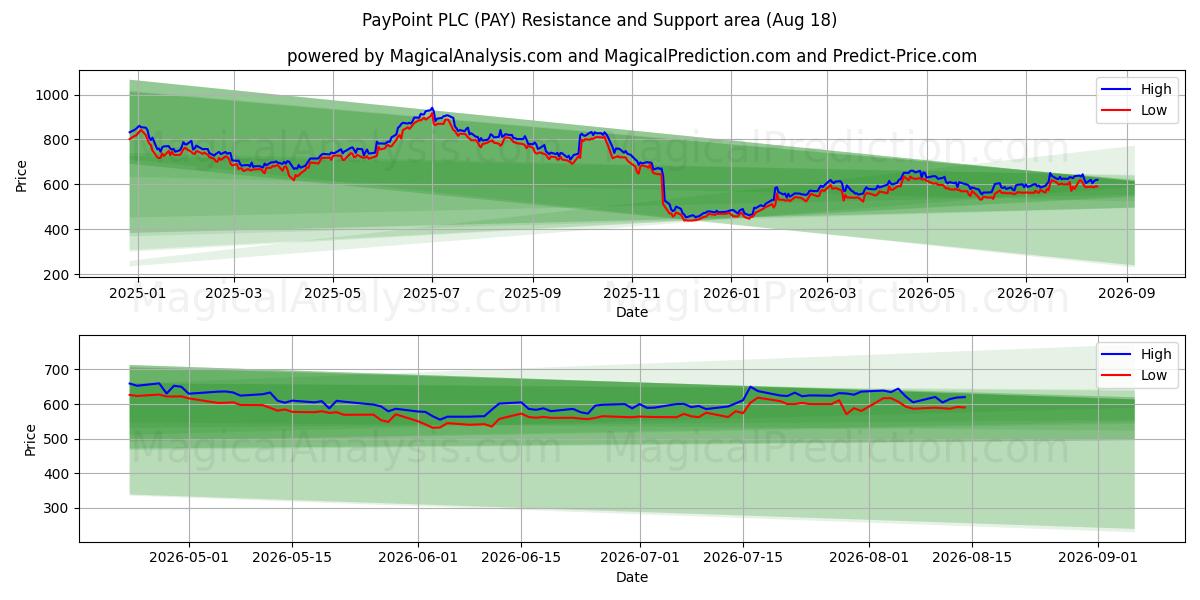Image resolution: width=1200 pixels, height=600 pixels.
Task: Click the "2026-05-15" date tick label
Action: pos(292,560)
